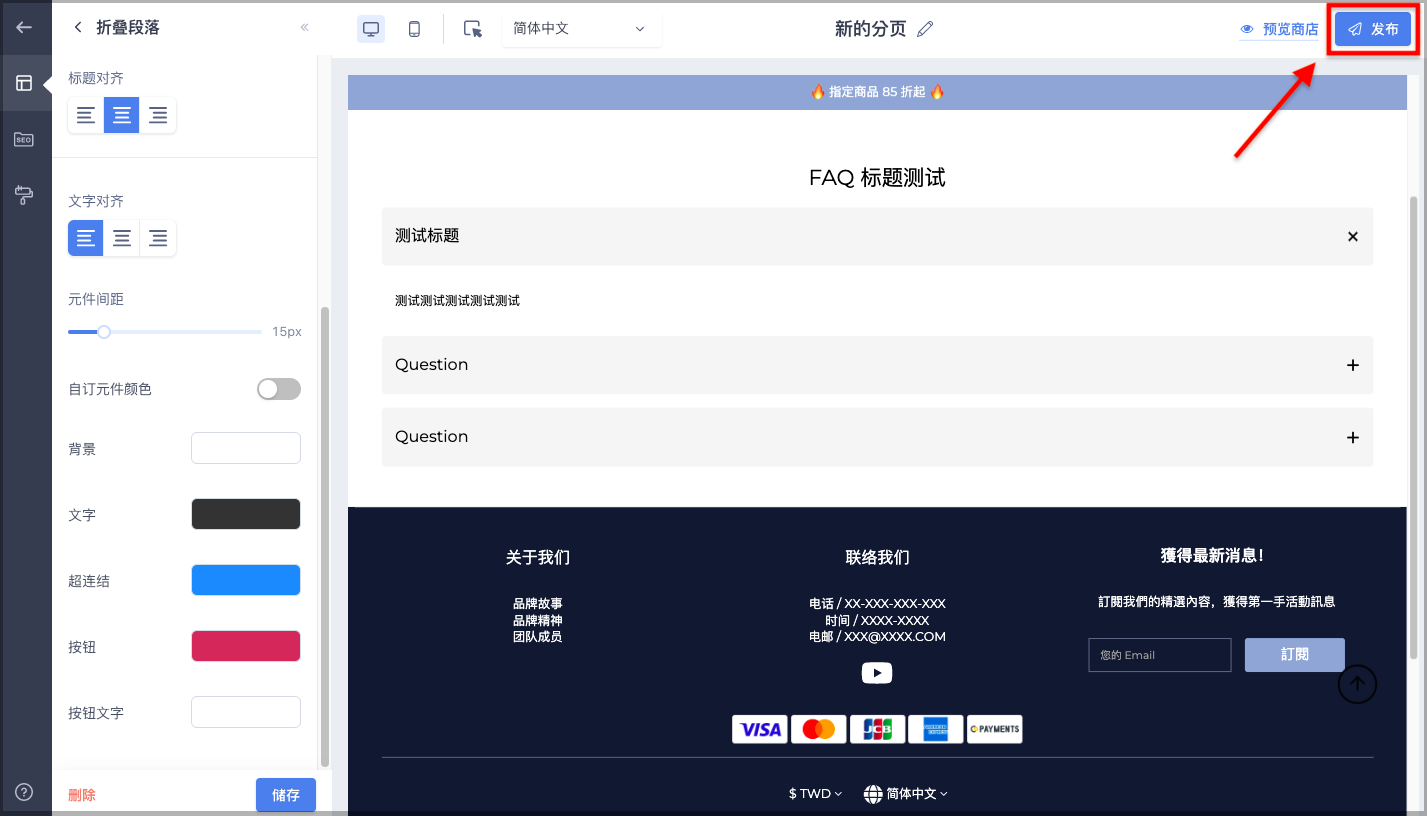The height and width of the screenshot is (816, 1427).
Task: Click the 您的 Email input field
Action: point(1160,655)
